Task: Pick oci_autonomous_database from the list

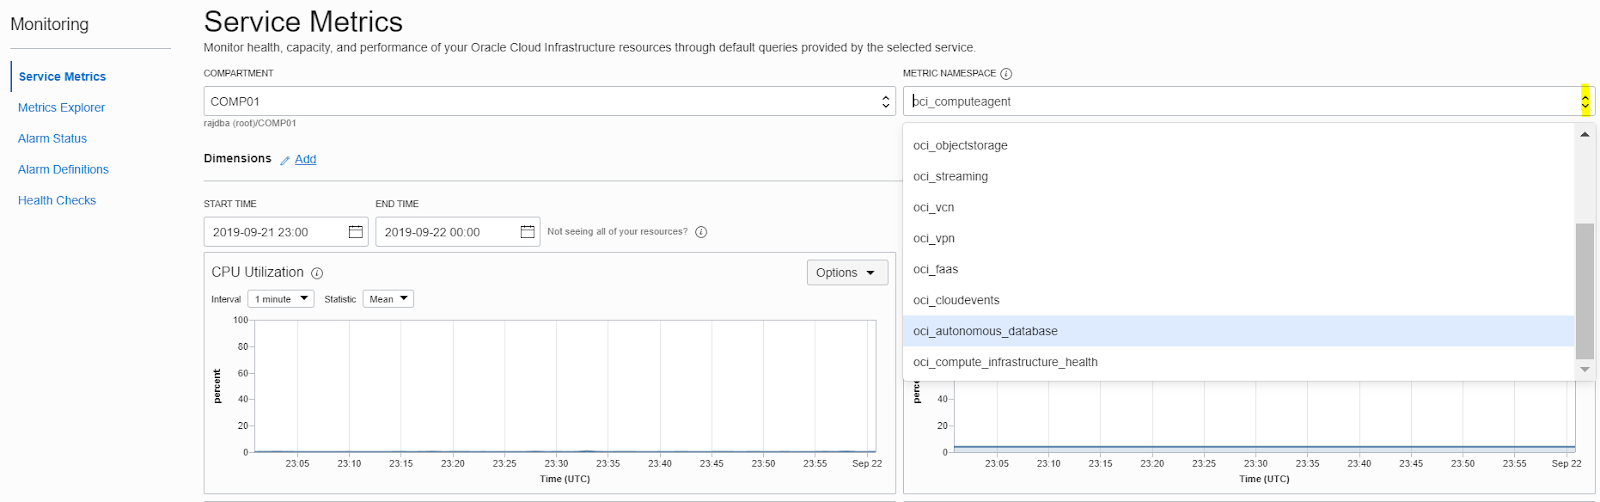Action: pyautogui.click(x=1239, y=331)
